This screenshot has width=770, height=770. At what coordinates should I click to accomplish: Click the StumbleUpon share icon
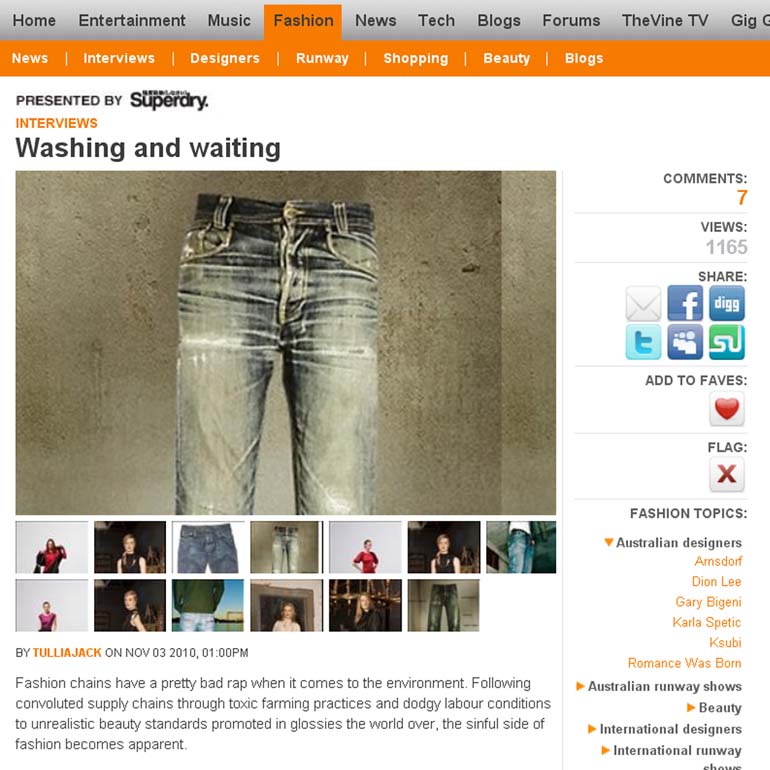coord(727,342)
